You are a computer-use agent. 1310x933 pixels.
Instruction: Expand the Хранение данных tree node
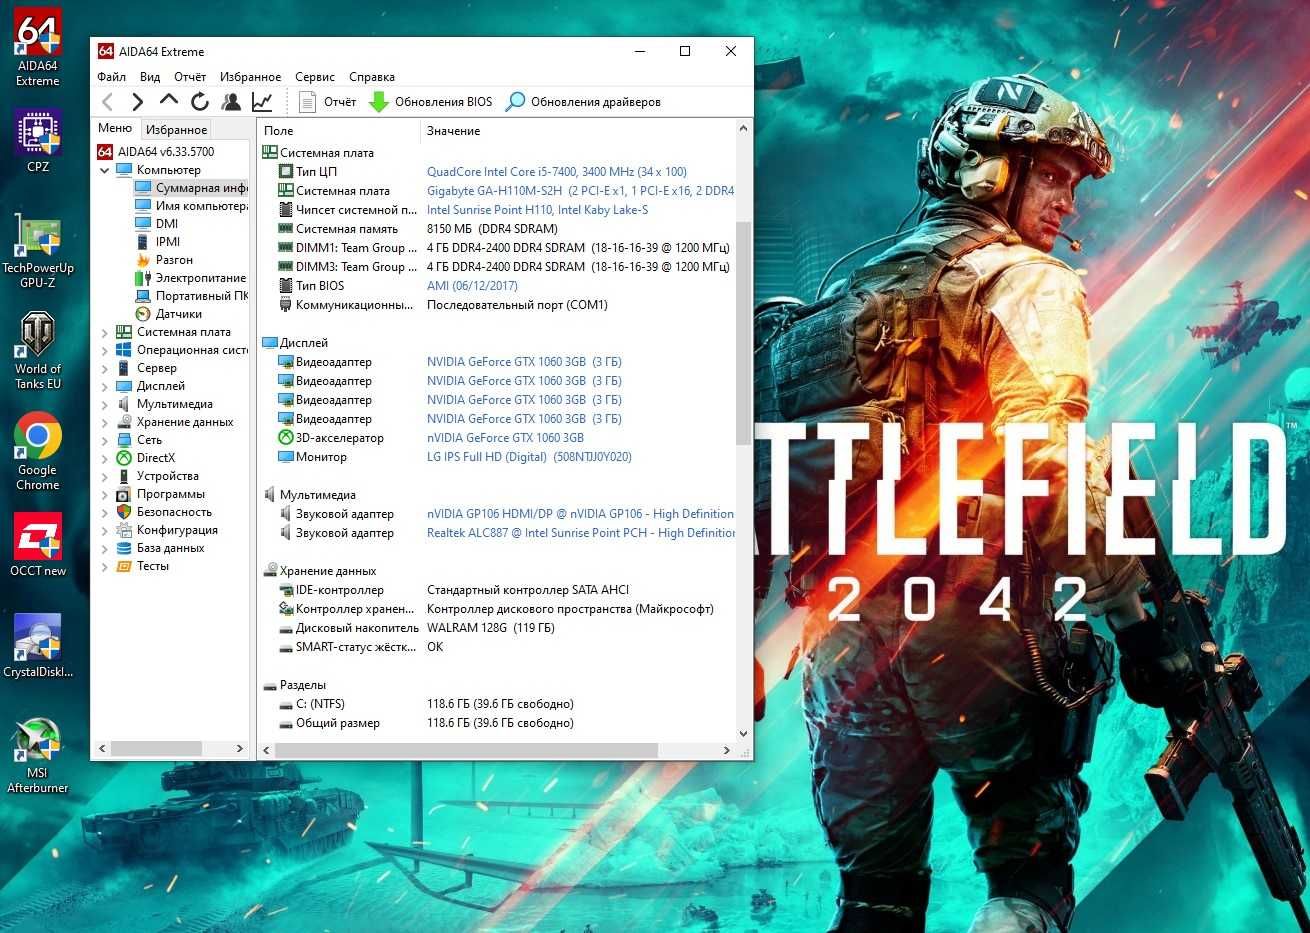pos(104,422)
